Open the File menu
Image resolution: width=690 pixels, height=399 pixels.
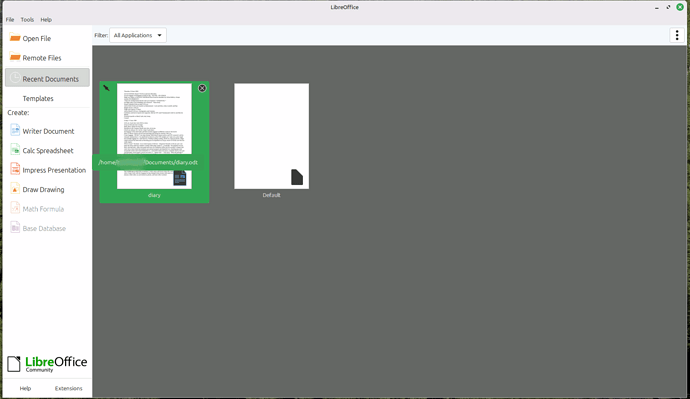coord(10,19)
